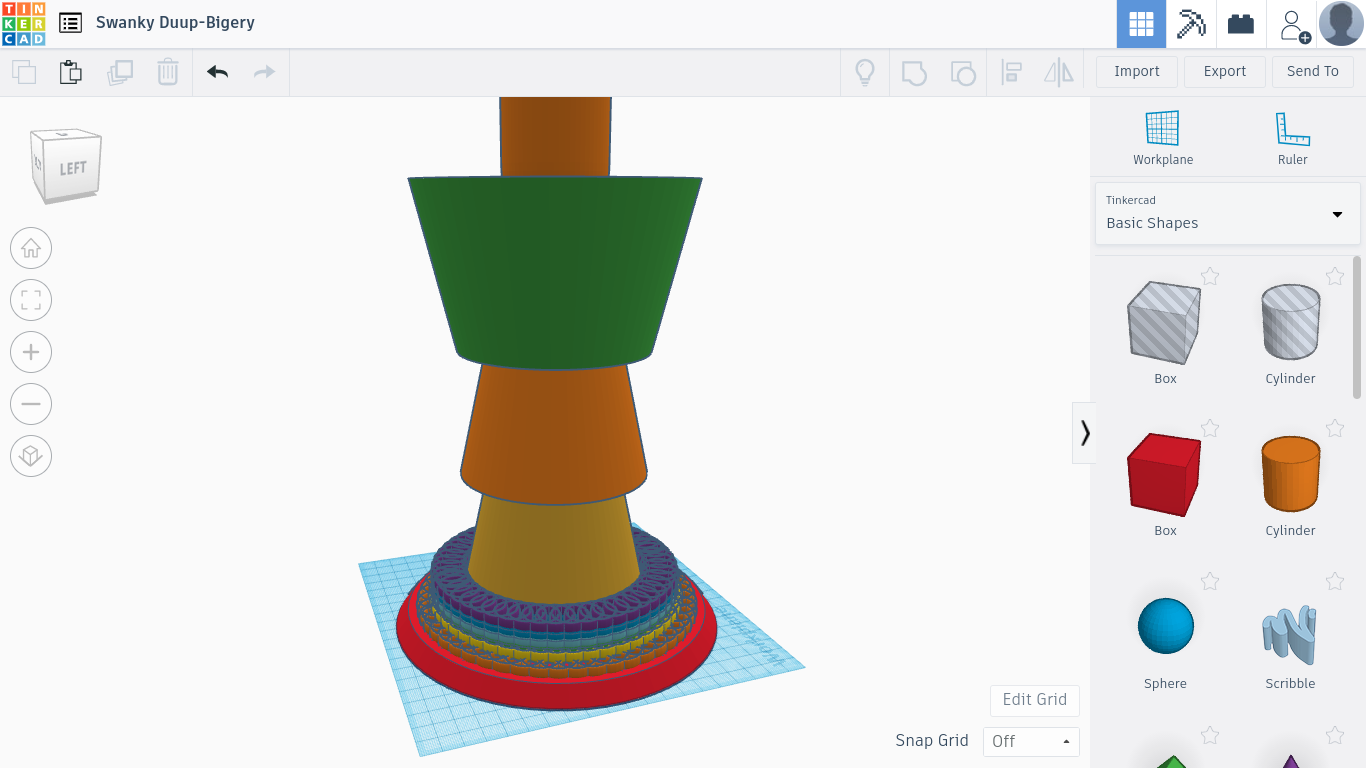Click the design name Swanky Duup-Bigery

point(175,23)
